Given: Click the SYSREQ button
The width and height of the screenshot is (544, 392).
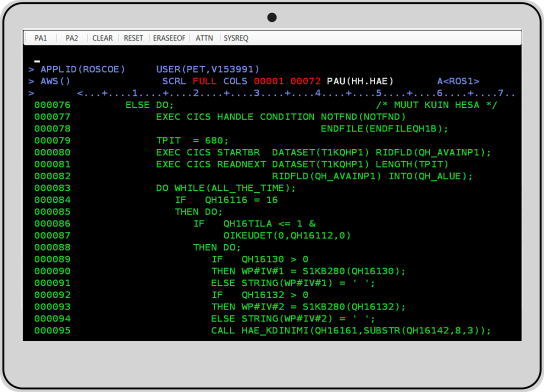Looking at the screenshot, I should pyautogui.click(x=236, y=38).
